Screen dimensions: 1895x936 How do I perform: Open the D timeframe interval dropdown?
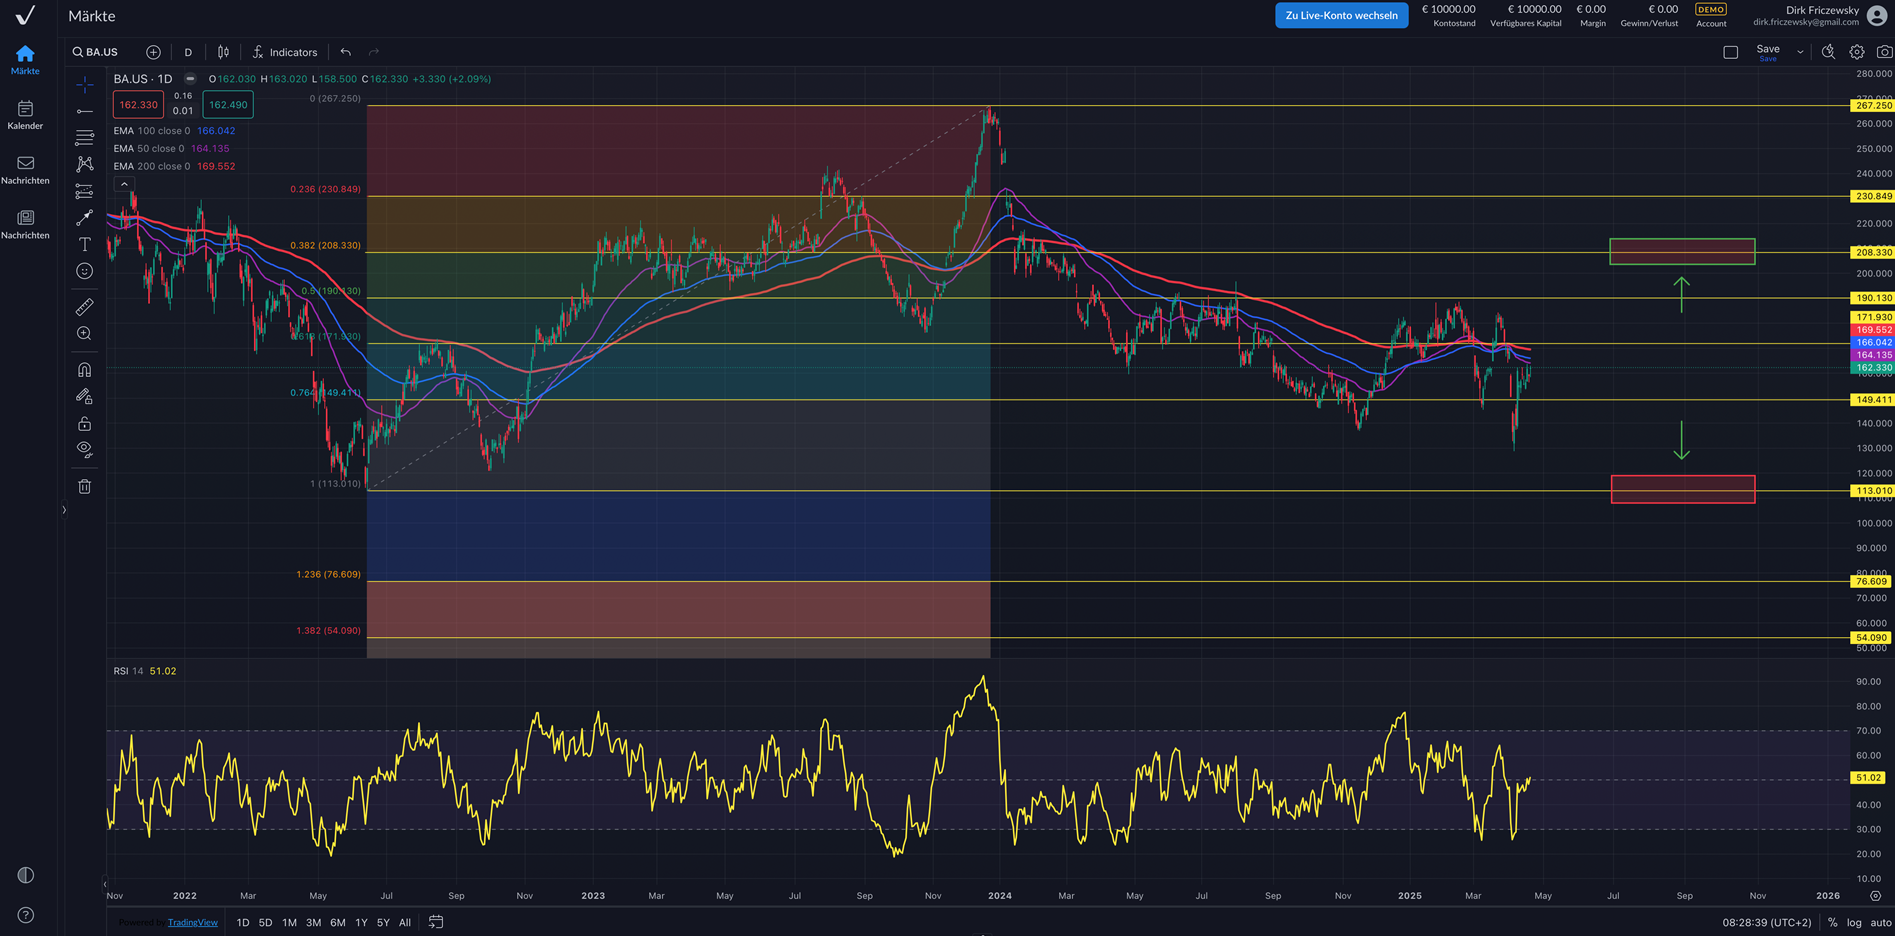coord(188,52)
